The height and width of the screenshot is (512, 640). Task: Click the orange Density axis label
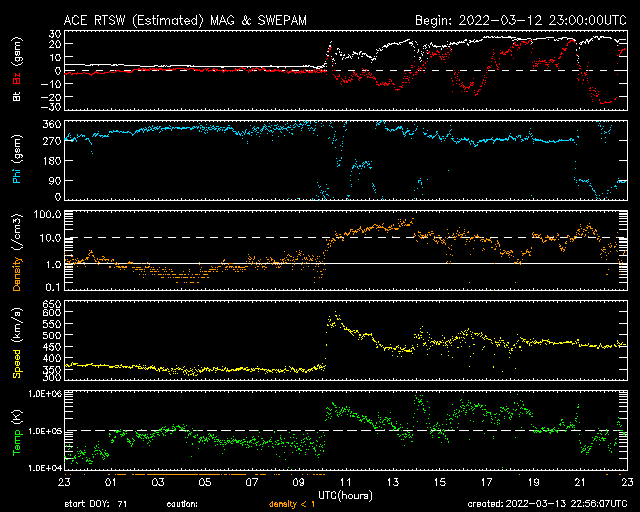coord(16,250)
